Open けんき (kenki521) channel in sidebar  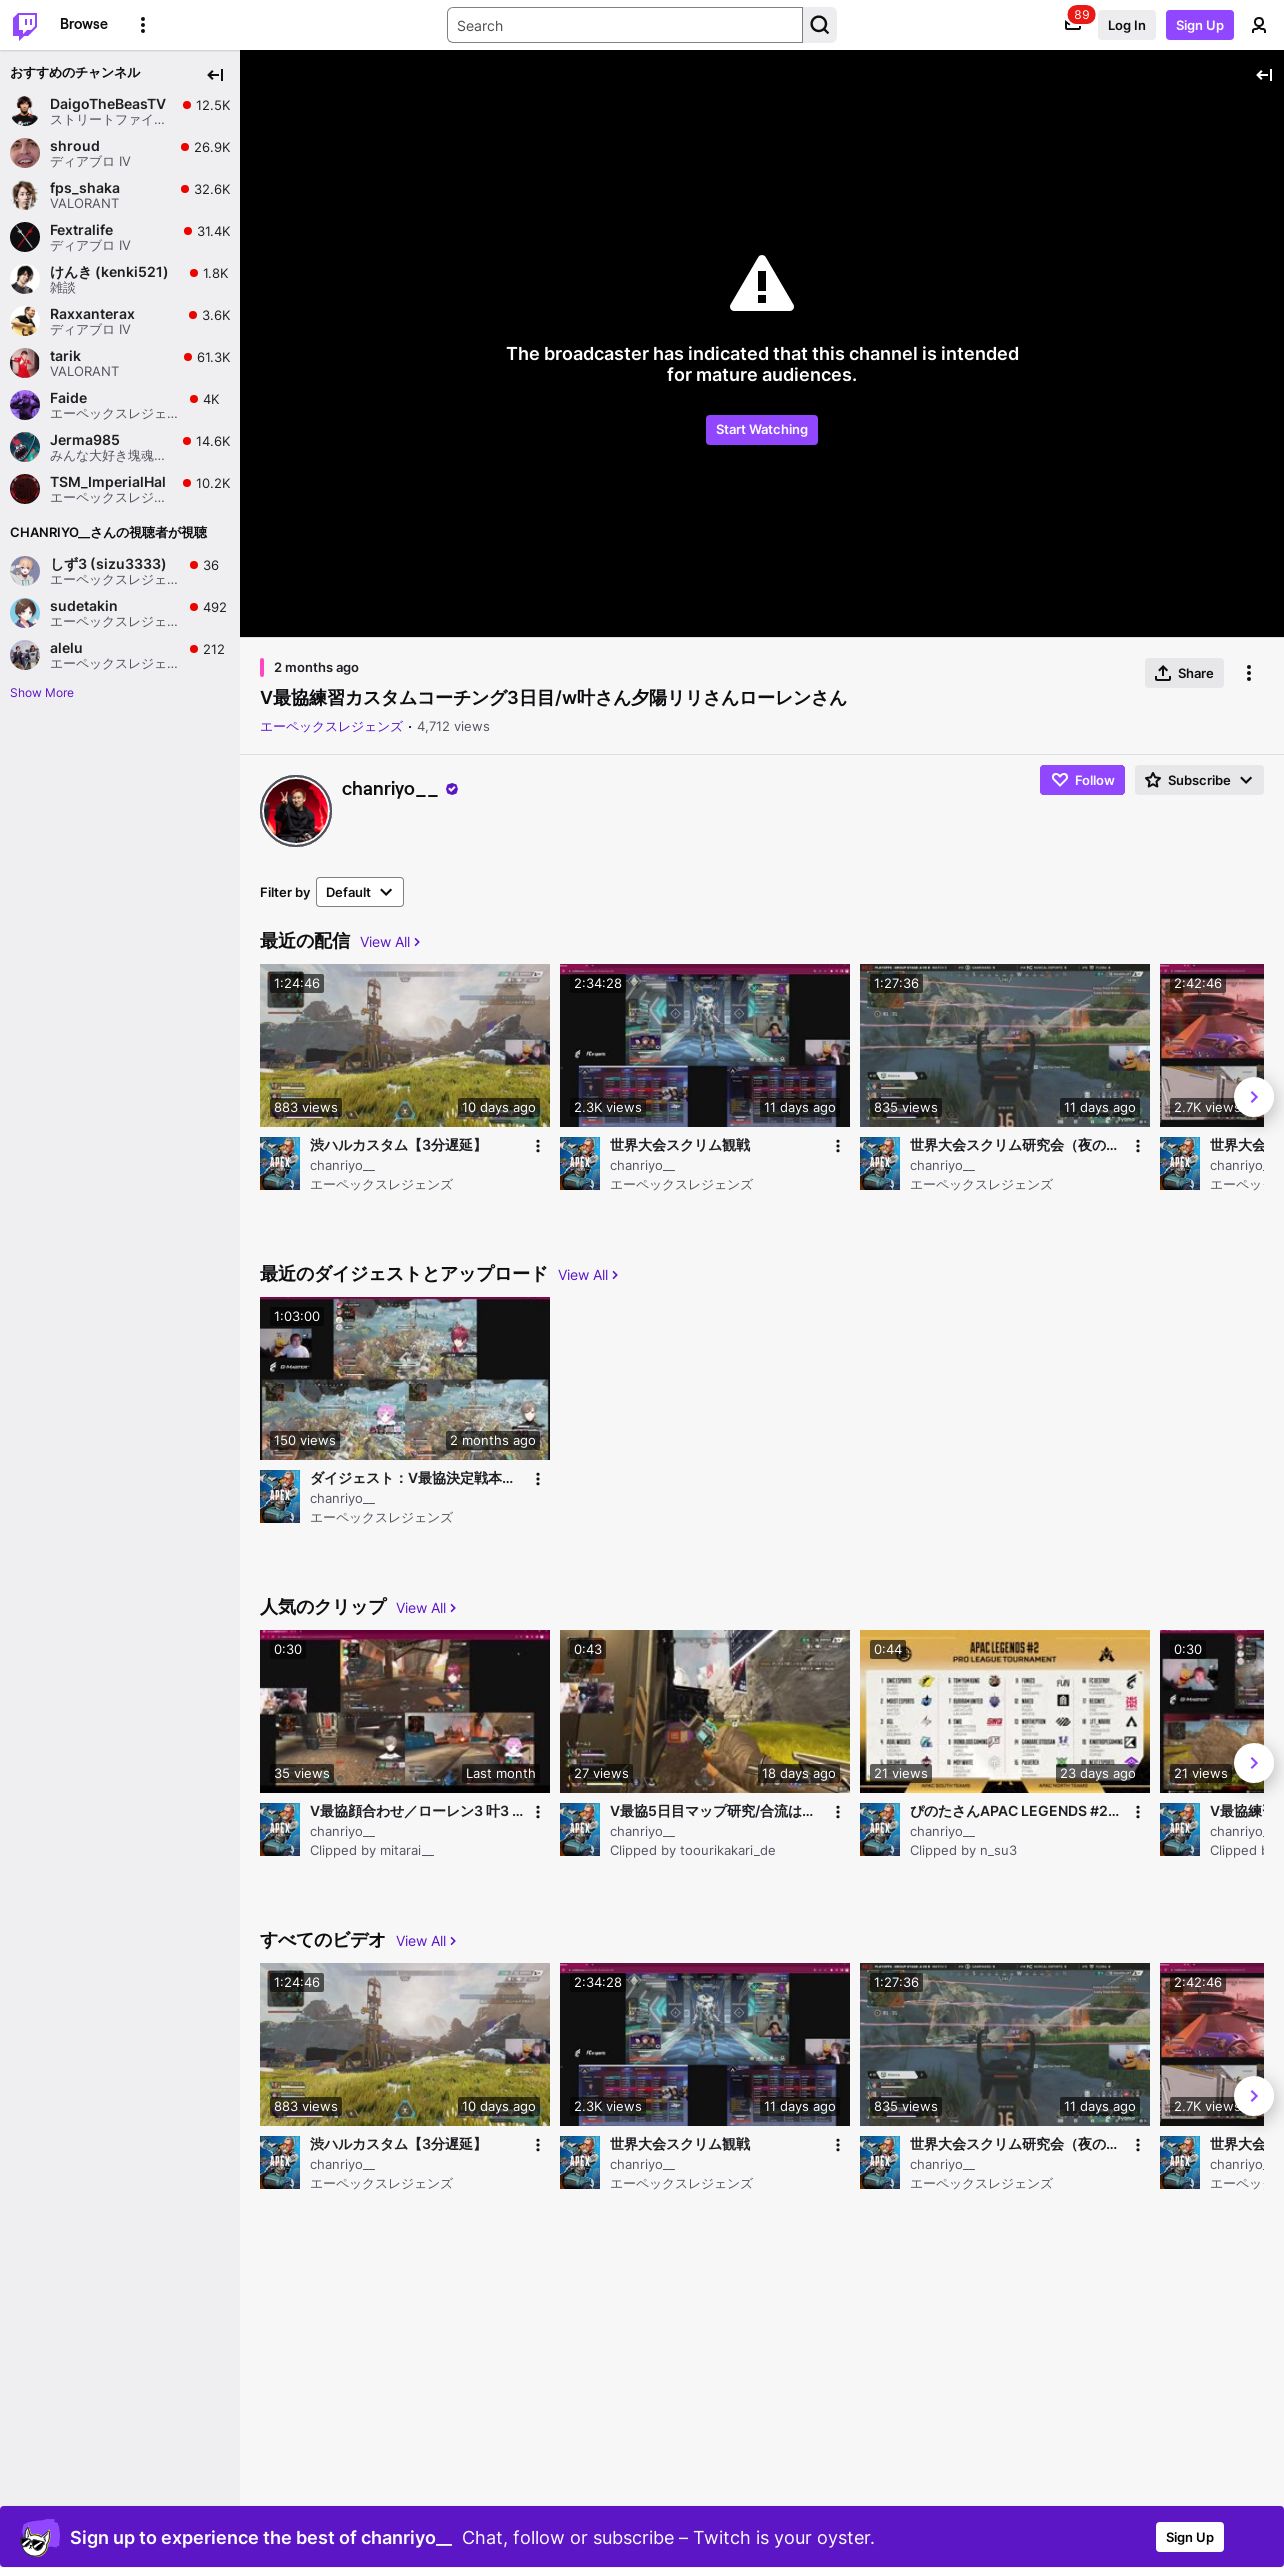[120, 279]
